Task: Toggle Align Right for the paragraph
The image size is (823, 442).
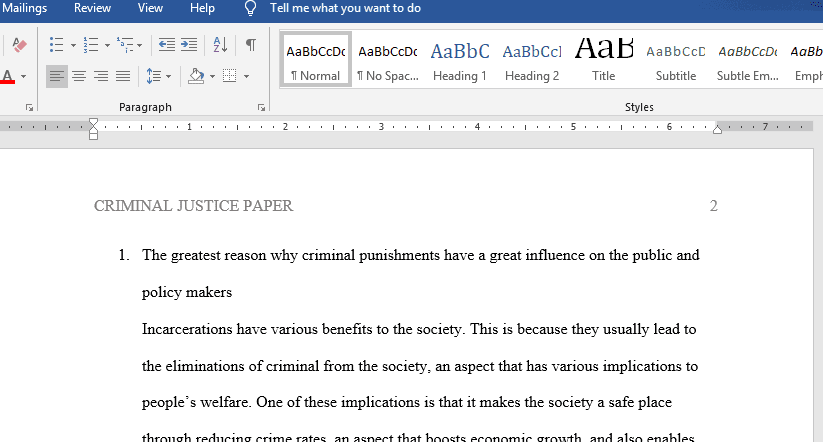Action: pyautogui.click(x=101, y=77)
